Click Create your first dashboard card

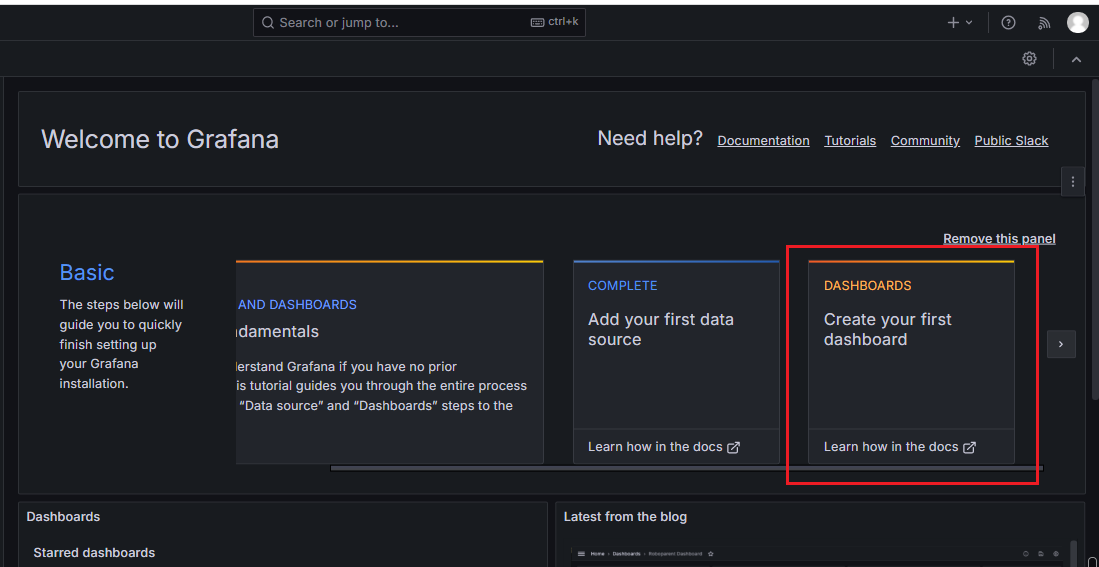[x=911, y=362]
